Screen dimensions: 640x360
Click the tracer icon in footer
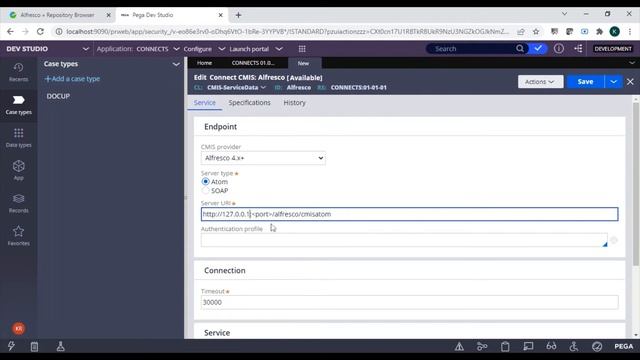pos(482,347)
